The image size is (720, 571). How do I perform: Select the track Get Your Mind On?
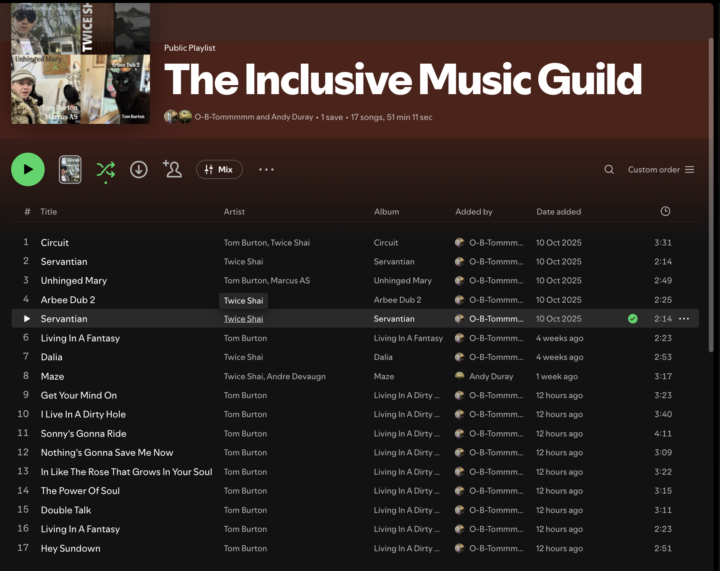click(79, 395)
